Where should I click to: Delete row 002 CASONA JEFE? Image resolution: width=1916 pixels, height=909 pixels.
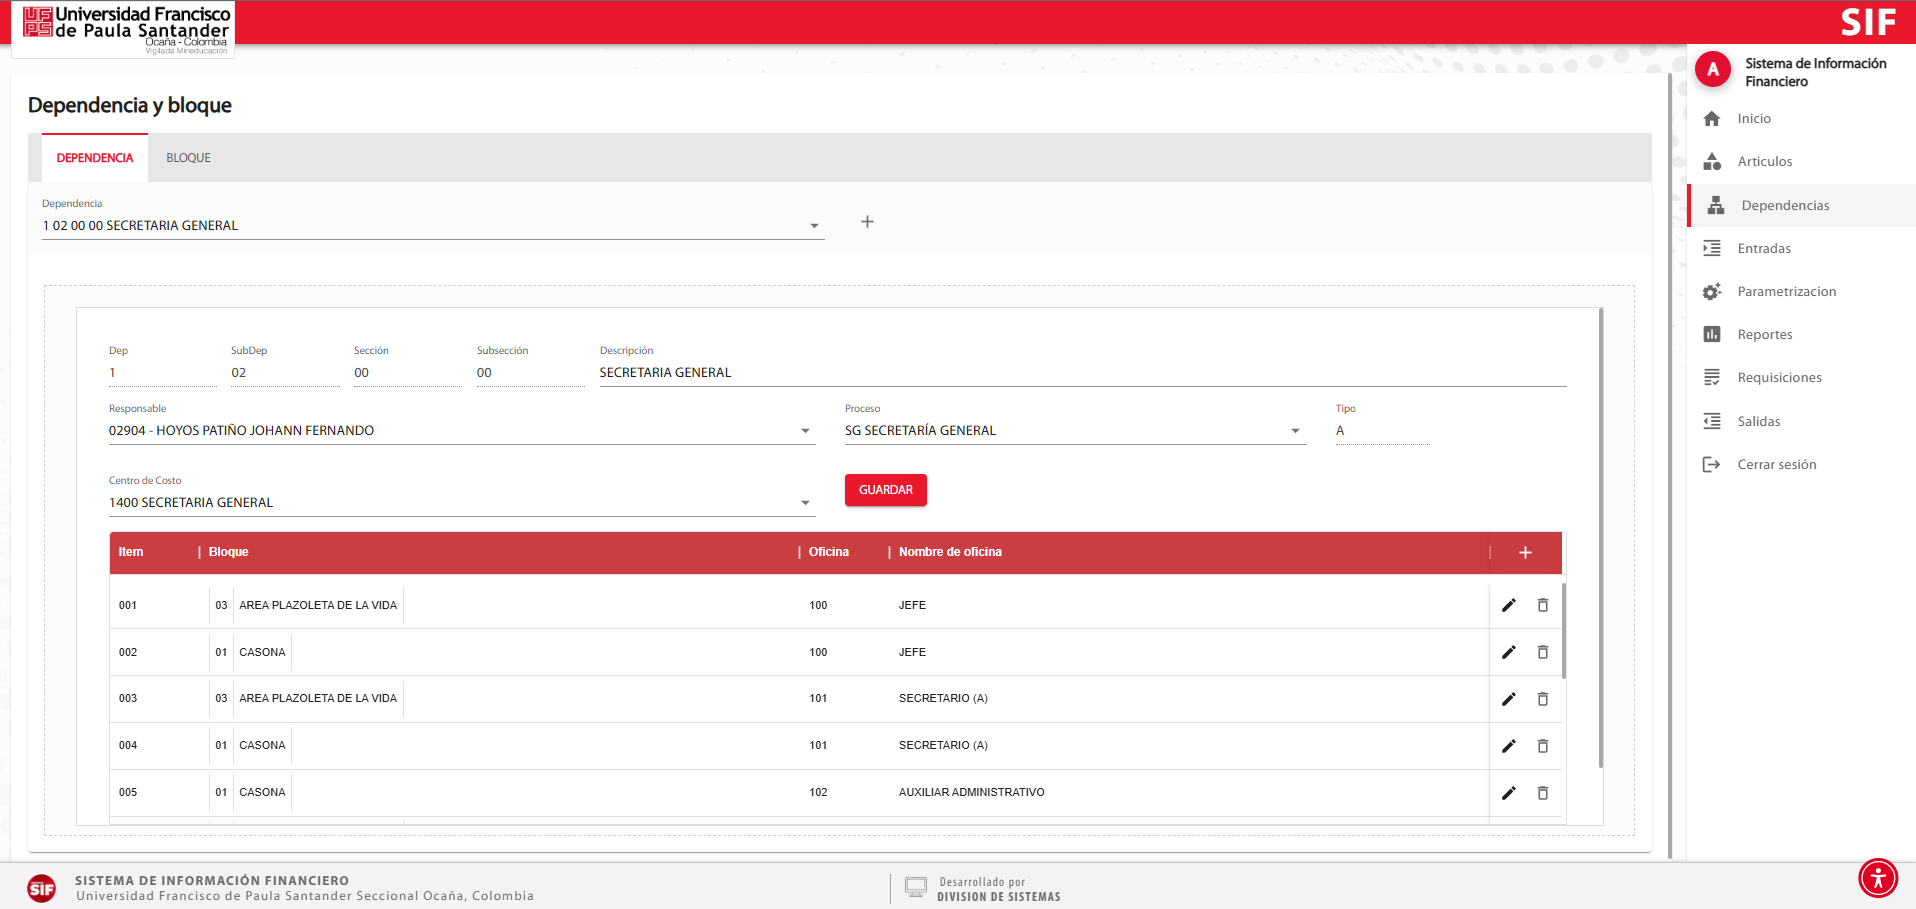coord(1543,652)
